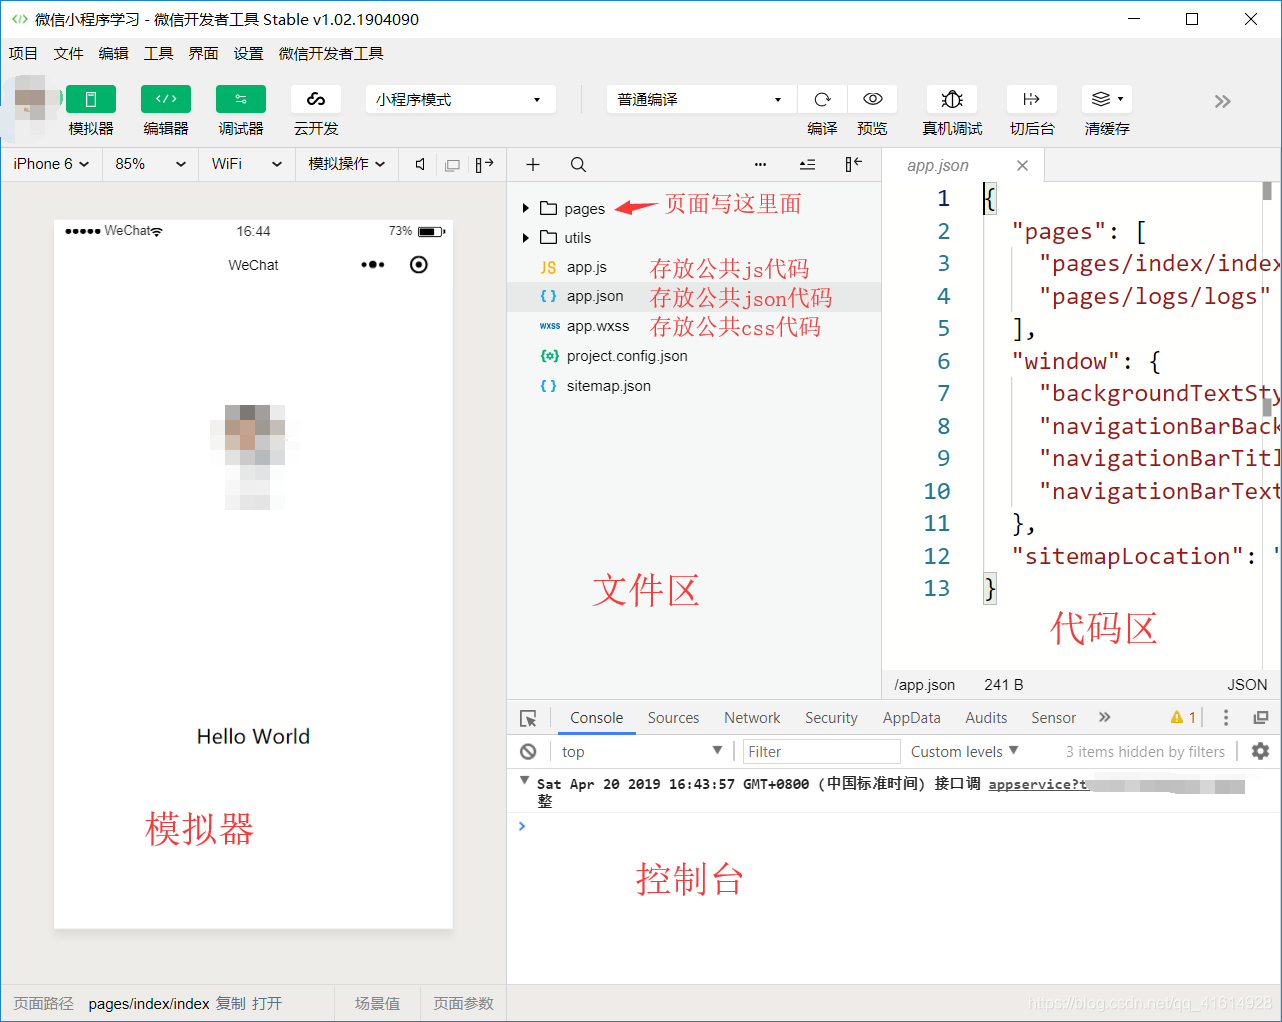Expand the toolbar overflow double-chevron
The height and width of the screenshot is (1022, 1282).
(x=1222, y=101)
